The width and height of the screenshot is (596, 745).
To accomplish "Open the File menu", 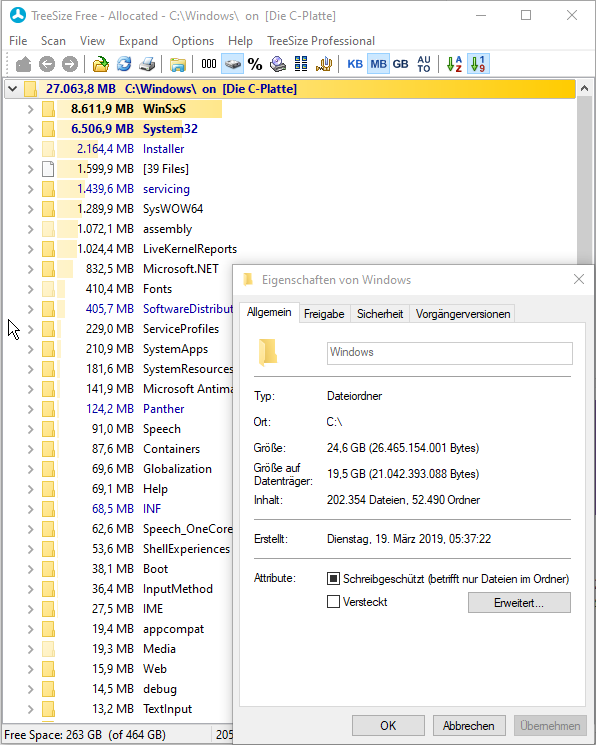I will (x=18, y=41).
